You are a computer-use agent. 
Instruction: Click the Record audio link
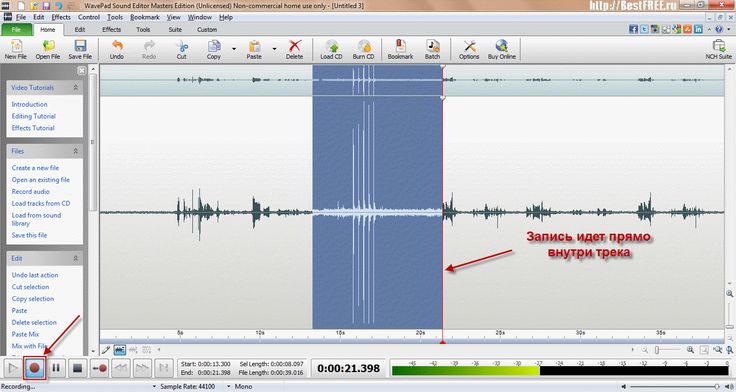[x=31, y=192]
